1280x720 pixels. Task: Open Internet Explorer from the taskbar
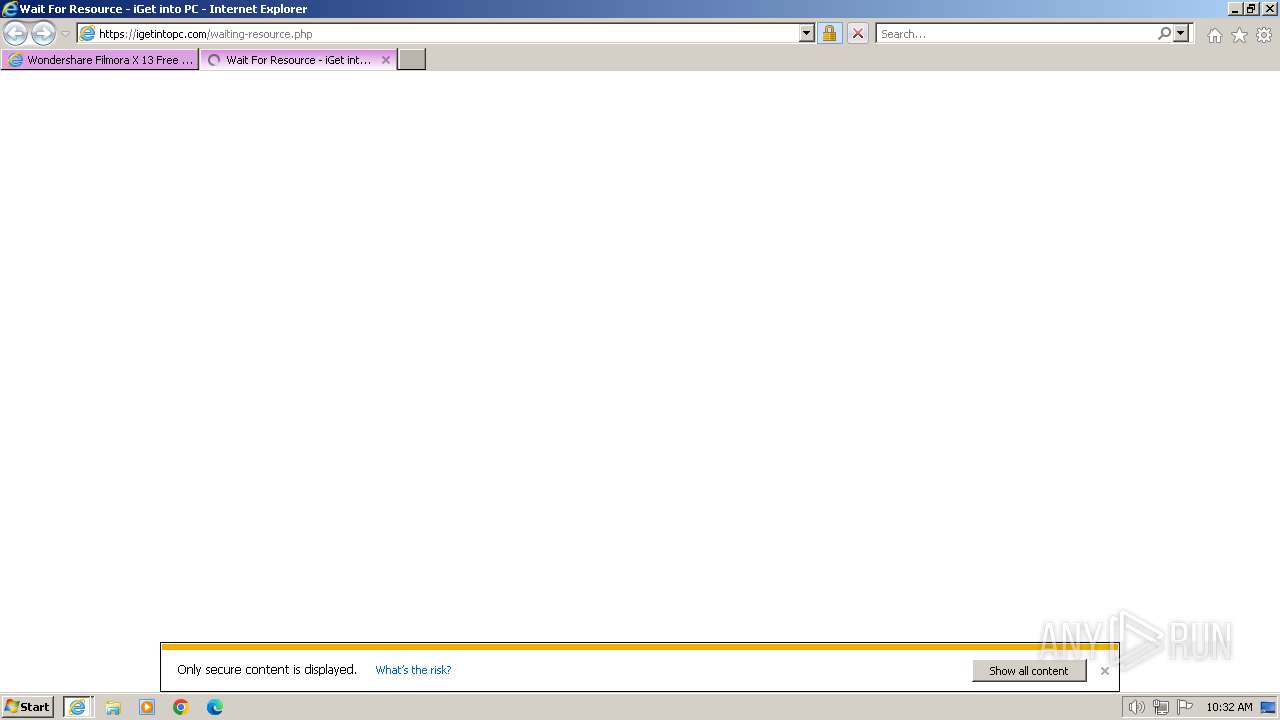click(x=78, y=707)
